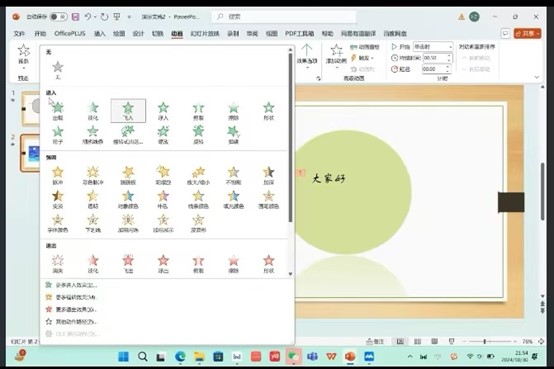Choose the Appear (出现) entrance effect
Screen dimensions: 554x369
click(x=58, y=111)
